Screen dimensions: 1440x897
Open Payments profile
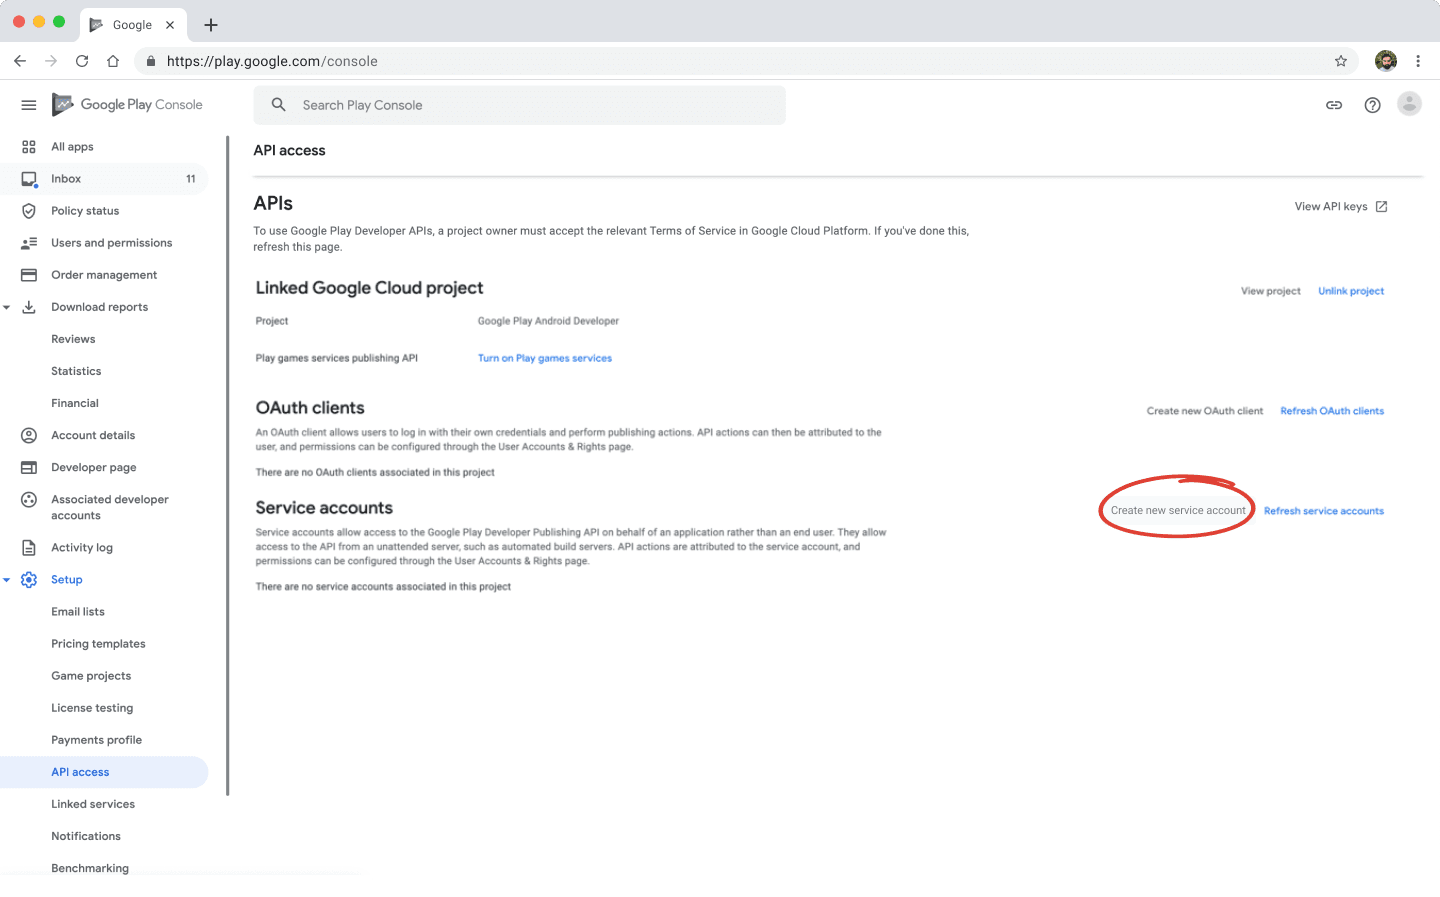(x=96, y=740)
